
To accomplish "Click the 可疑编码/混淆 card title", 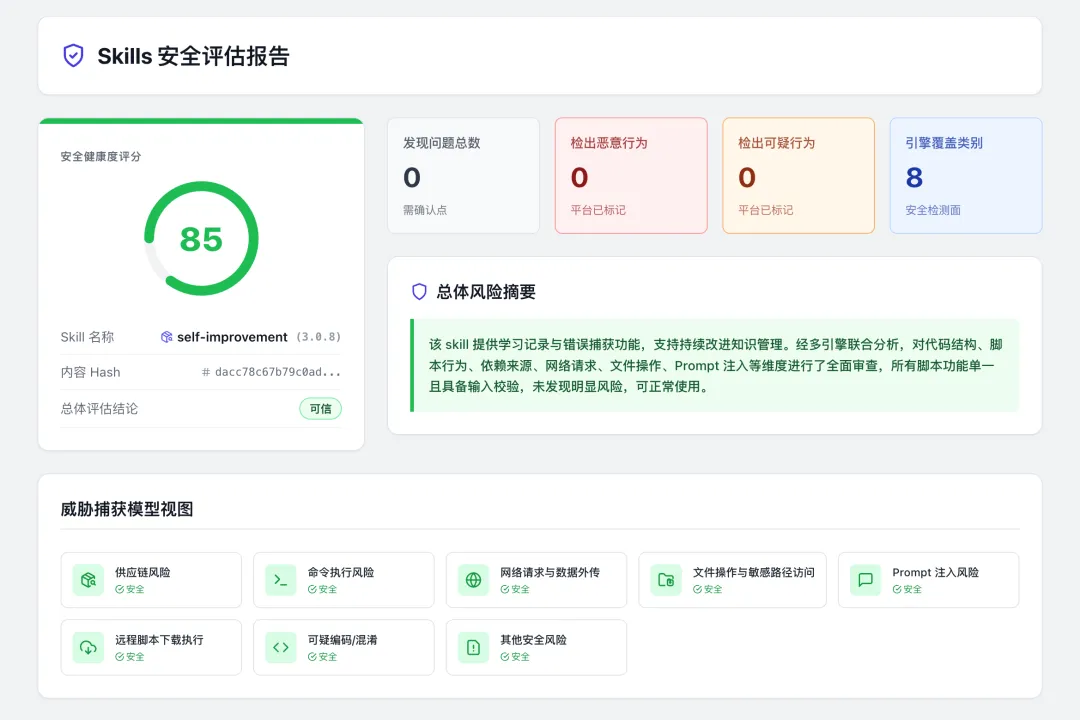I will 342,640.
